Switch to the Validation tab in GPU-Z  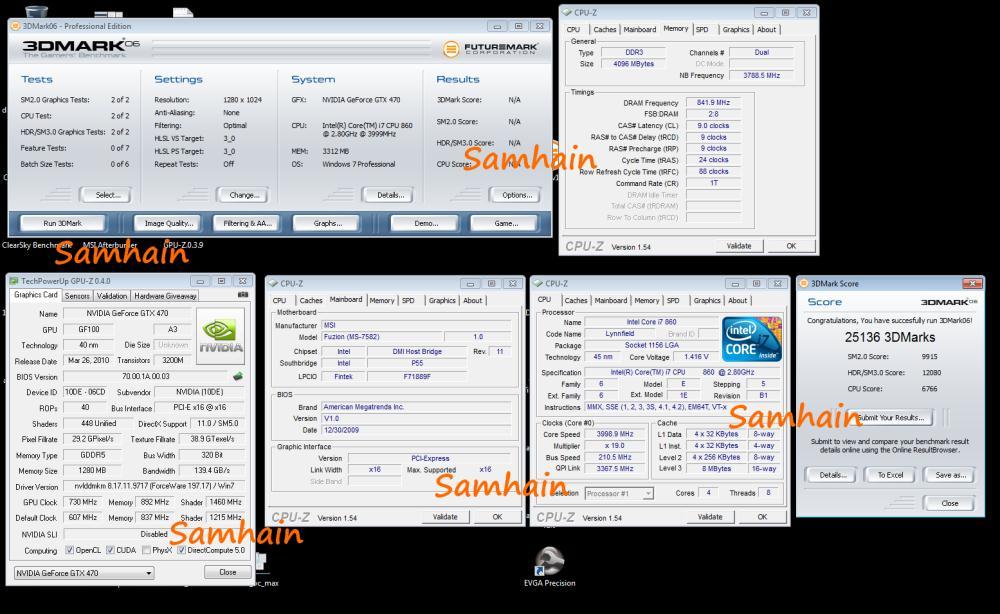(112, 296)
